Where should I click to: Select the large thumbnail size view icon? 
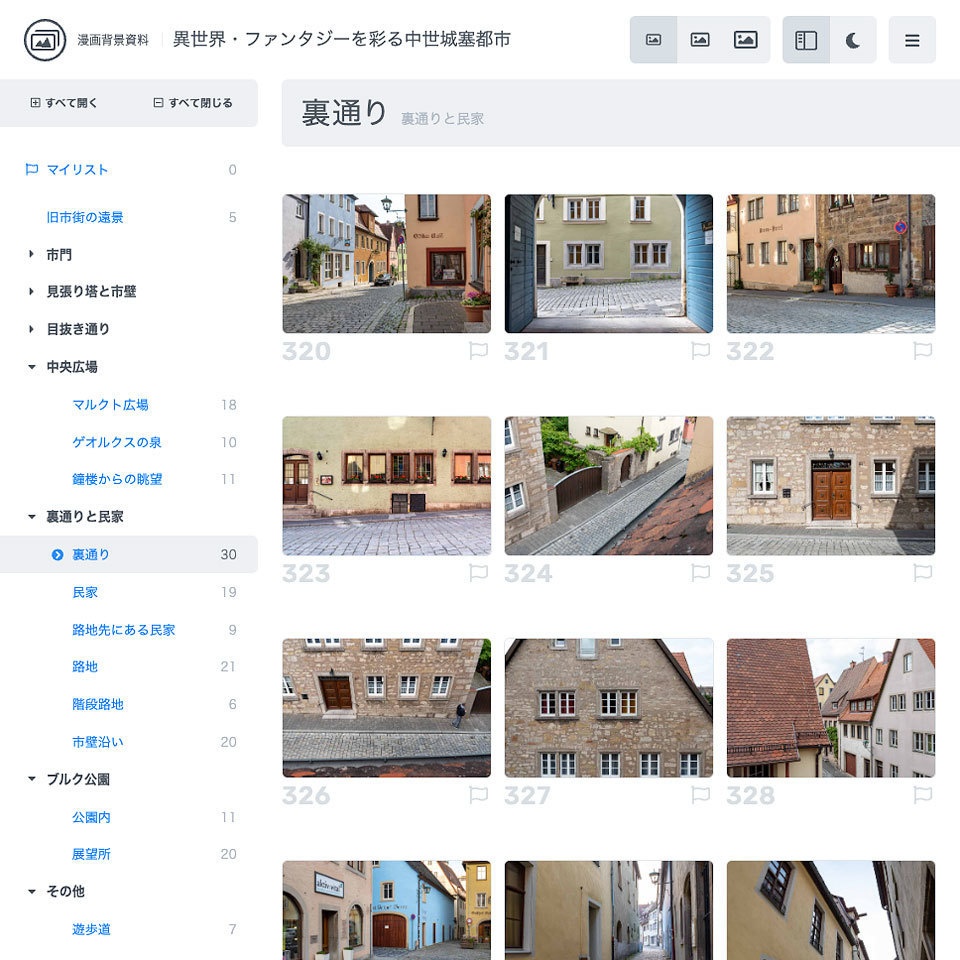click(x=745, y=40)
